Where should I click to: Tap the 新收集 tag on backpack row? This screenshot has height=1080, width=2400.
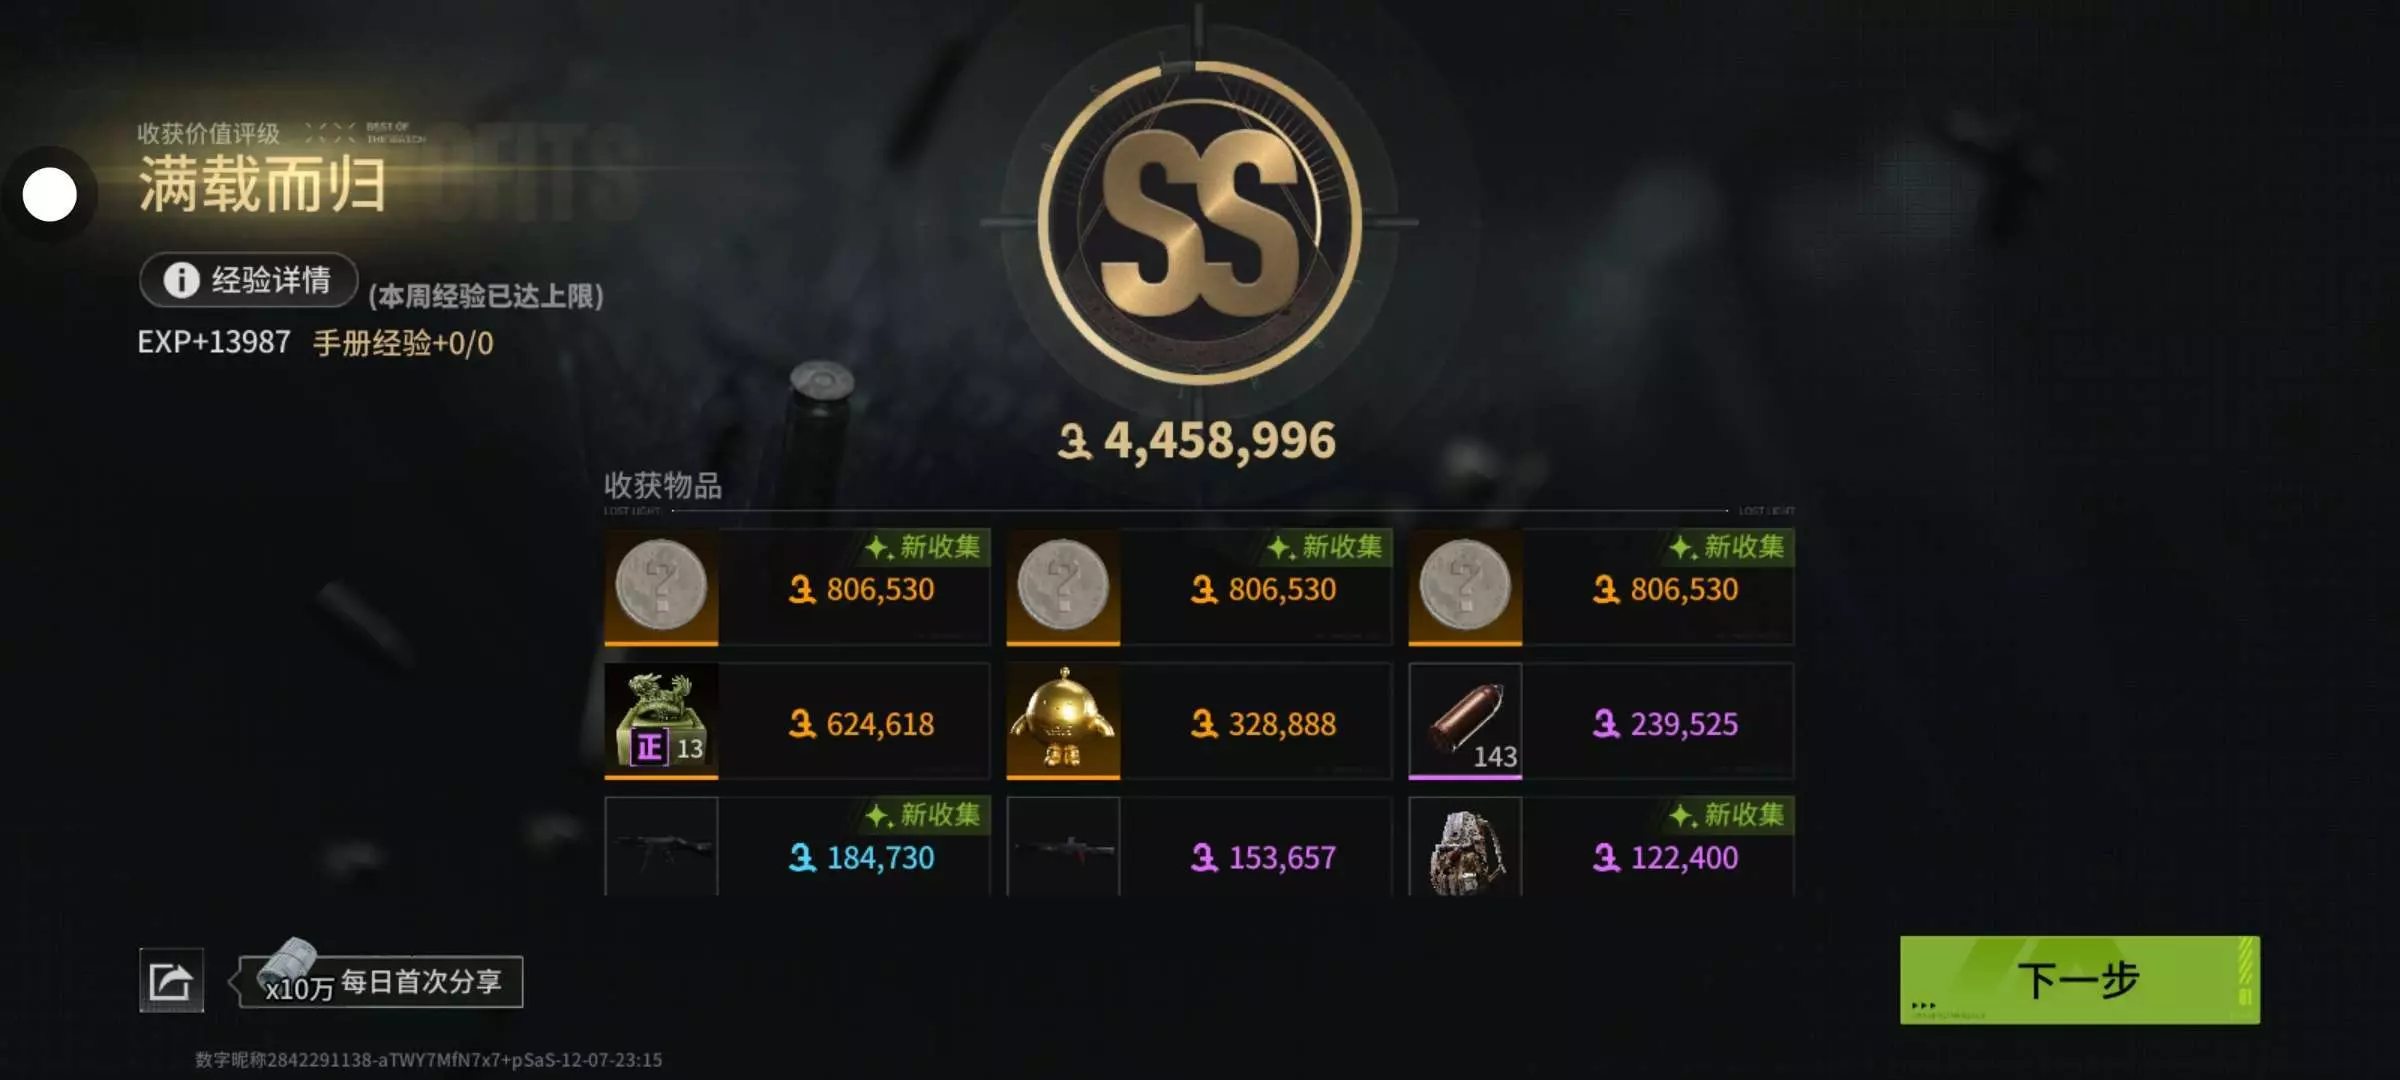click(1729, 815)
